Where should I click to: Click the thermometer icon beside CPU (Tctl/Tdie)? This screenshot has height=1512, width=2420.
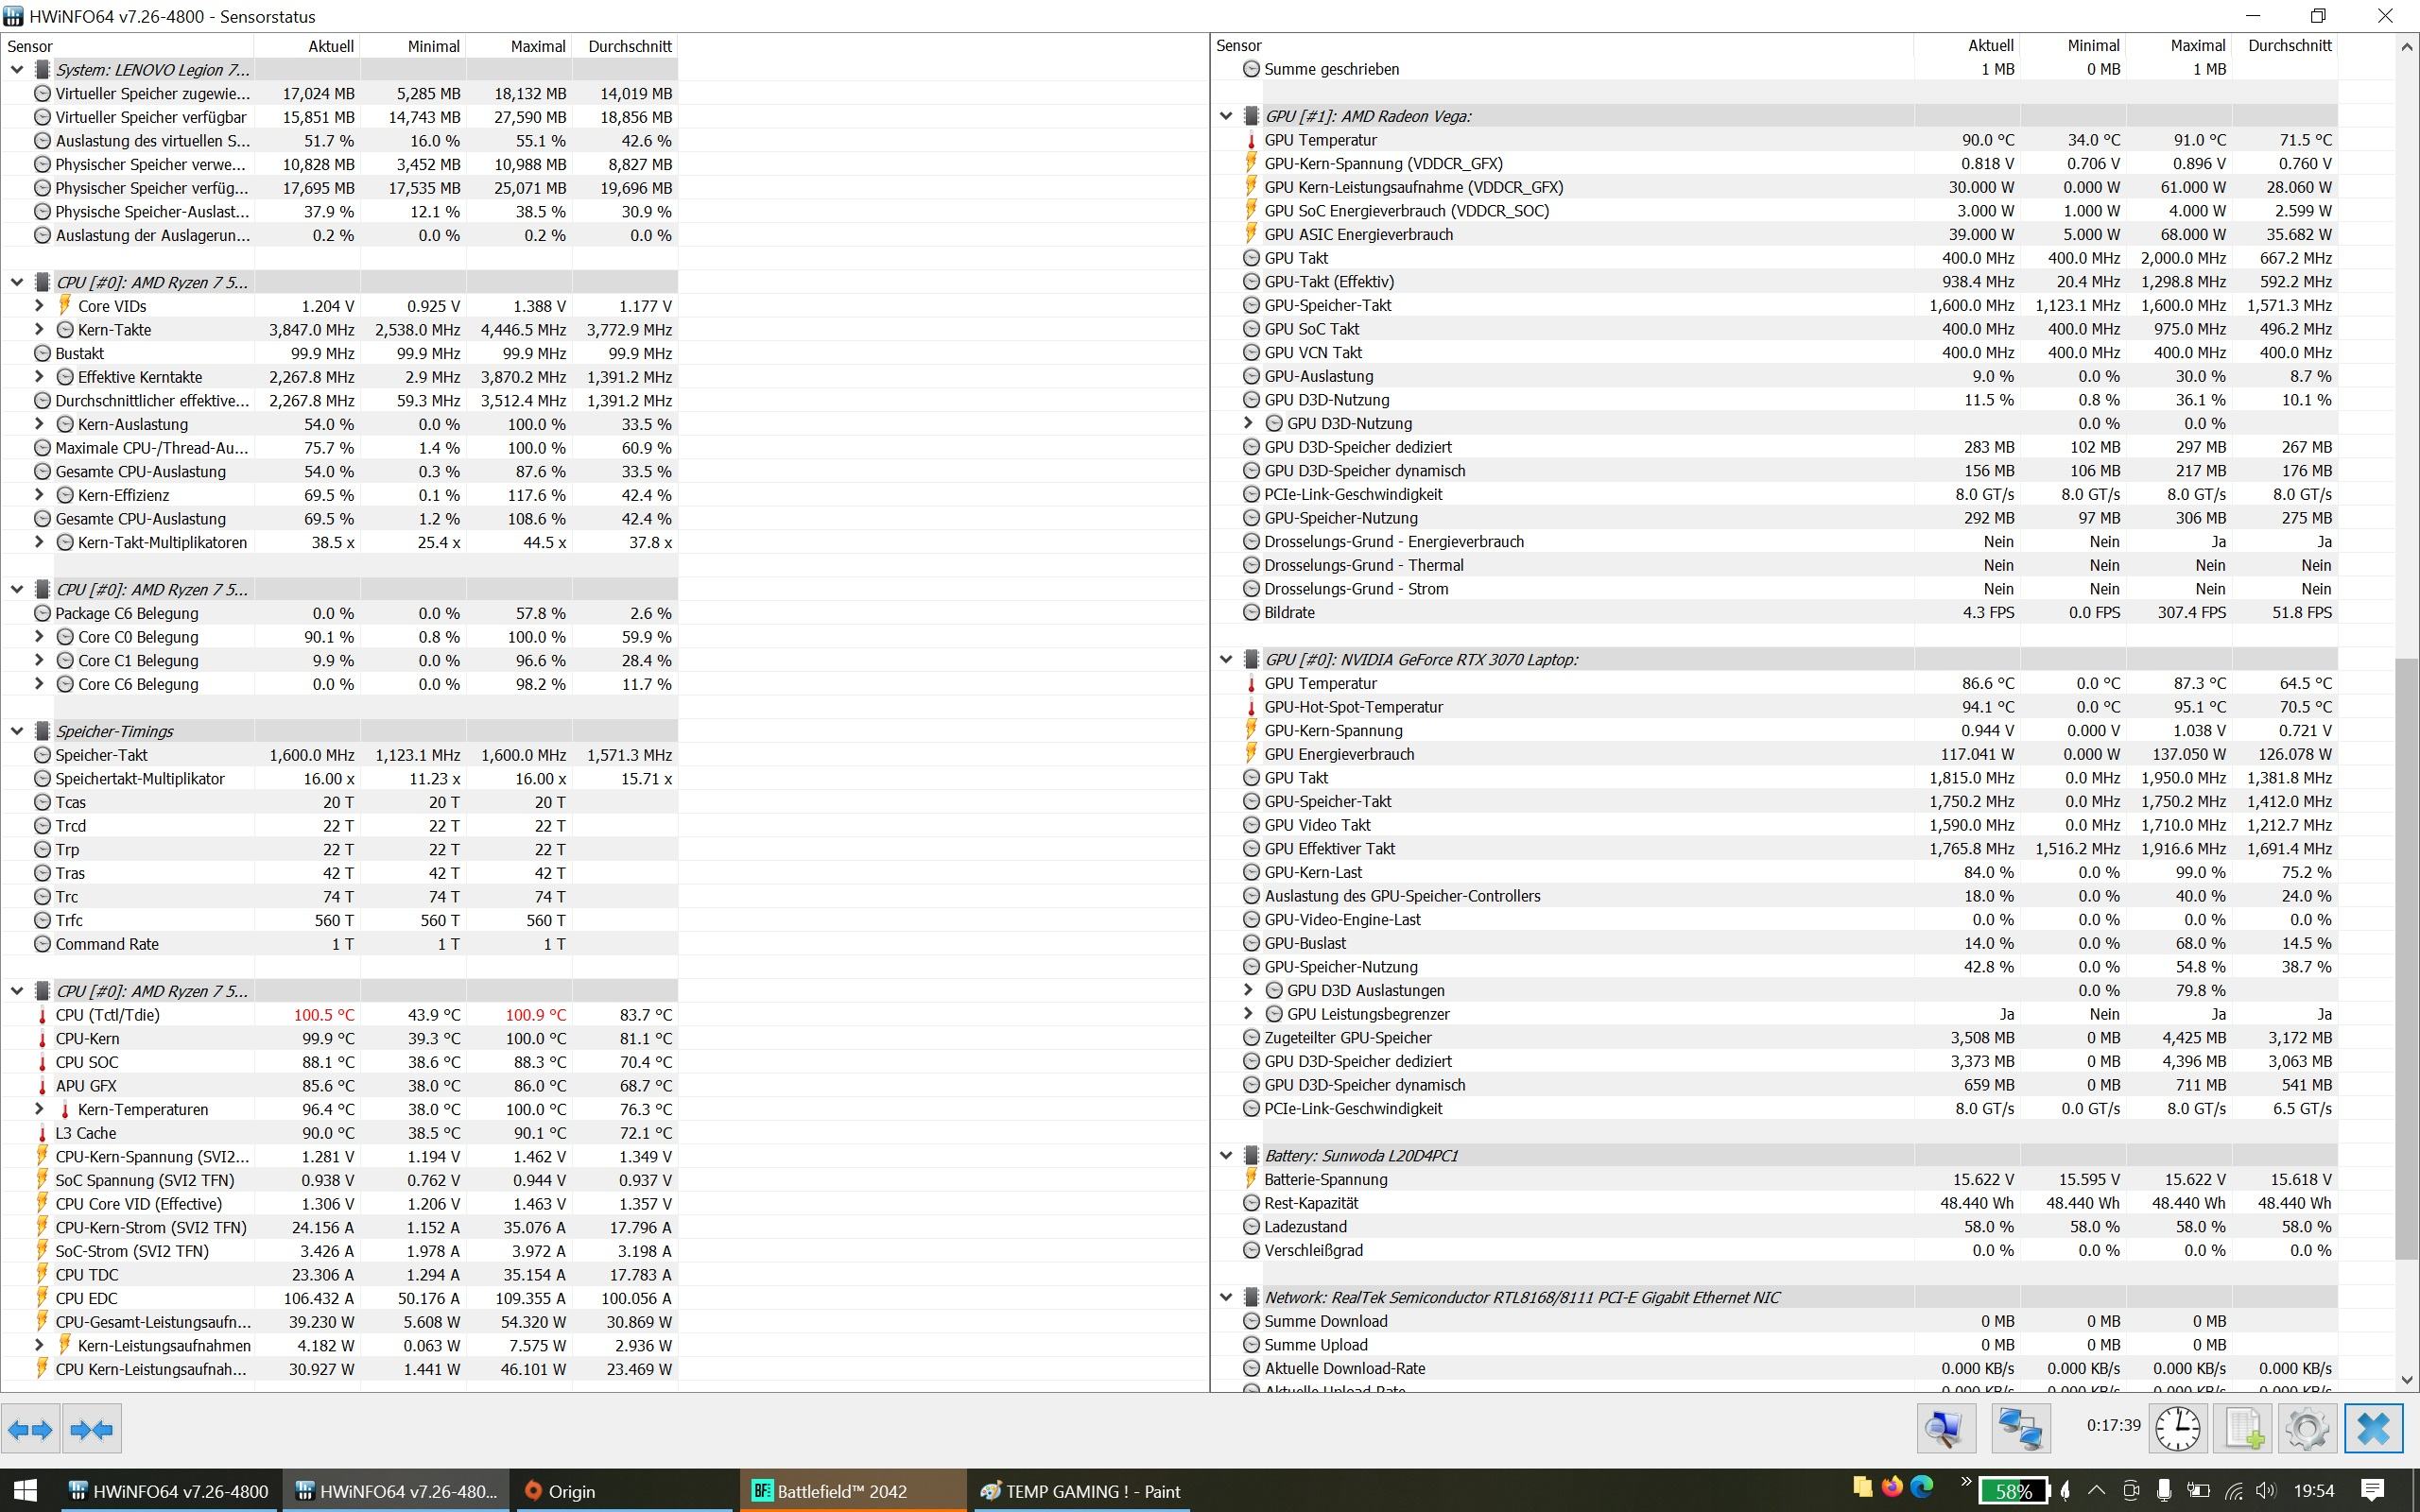click(x=42, y=1015)
